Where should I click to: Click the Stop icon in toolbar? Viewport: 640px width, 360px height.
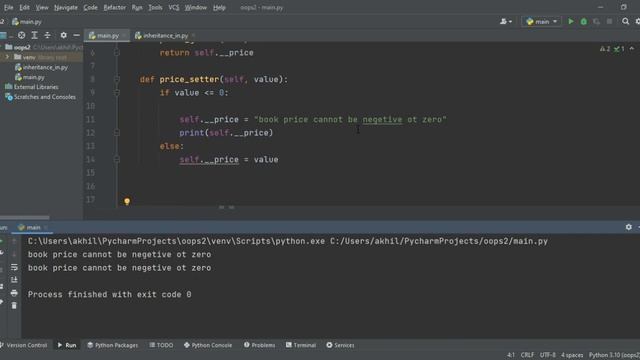pos(609,21)
